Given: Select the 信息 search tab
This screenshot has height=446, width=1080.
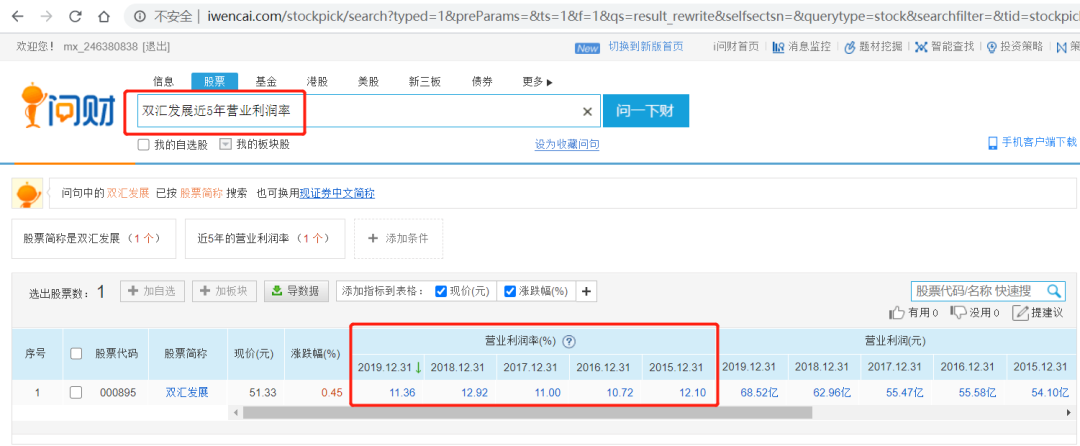Looking at the screenshot, I should tap(163, 82).
